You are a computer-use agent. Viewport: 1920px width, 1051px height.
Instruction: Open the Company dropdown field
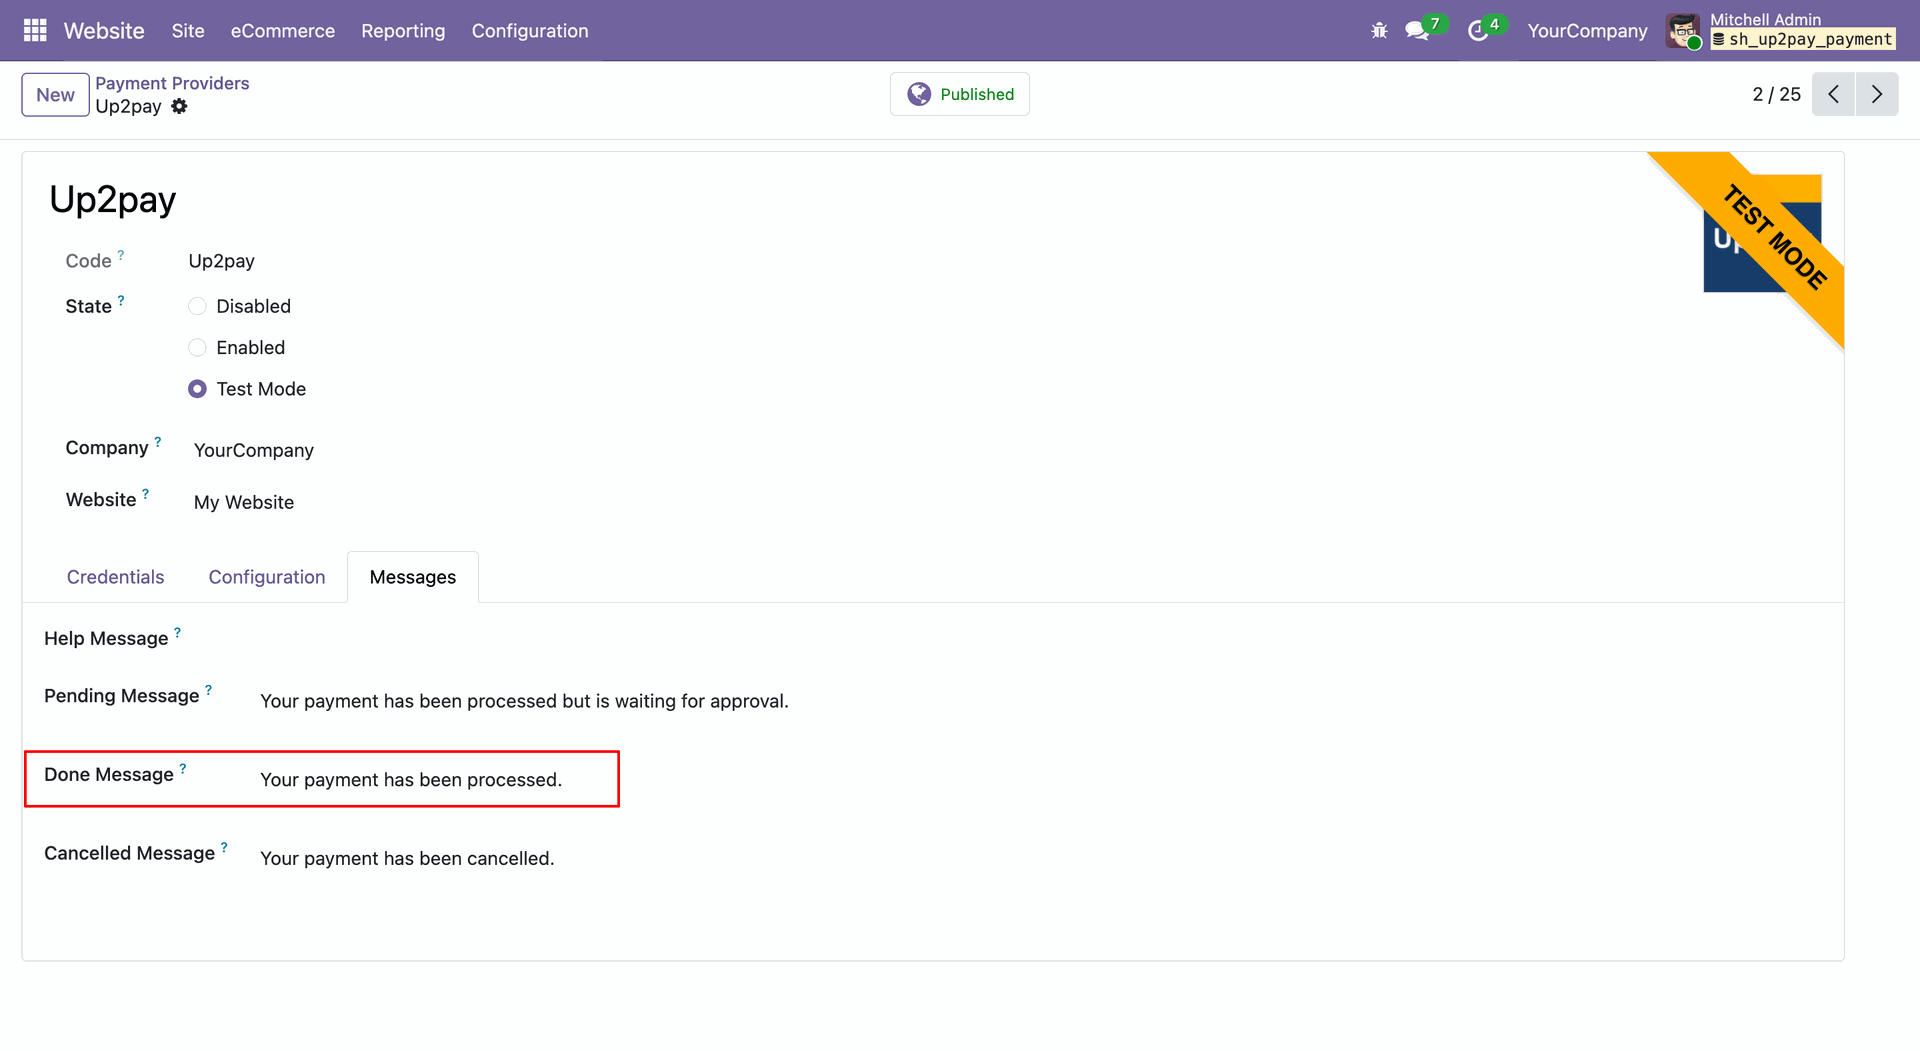tap(254, 450)
